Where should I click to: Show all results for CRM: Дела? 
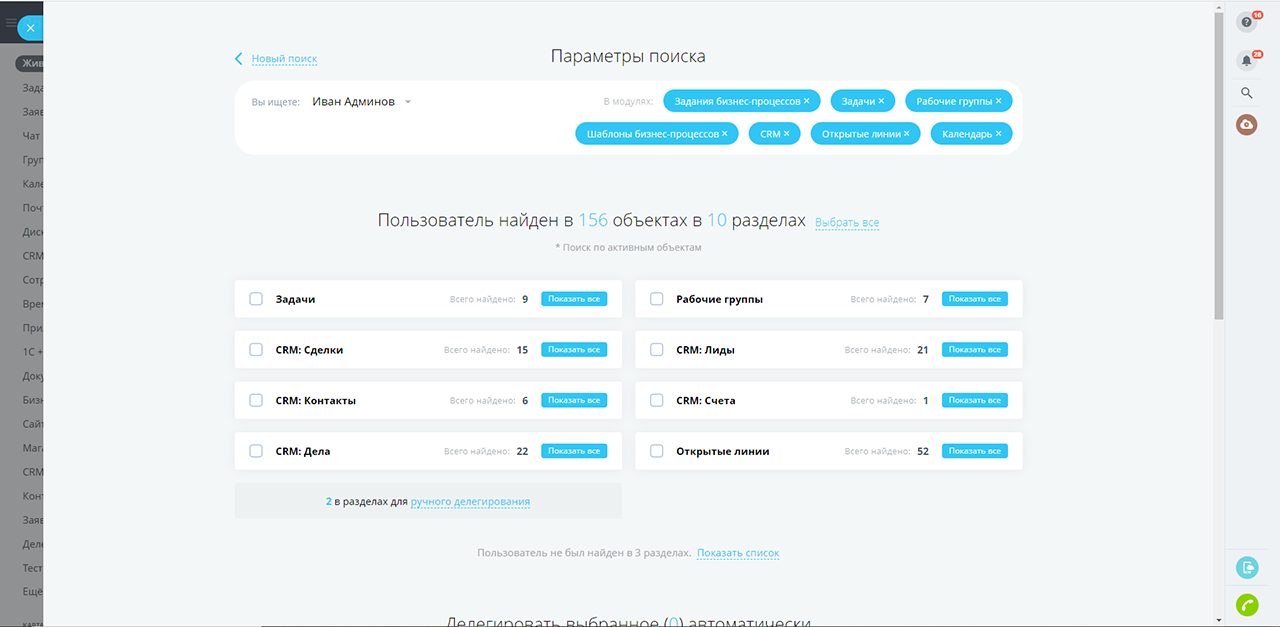click(x=574, y=451)
